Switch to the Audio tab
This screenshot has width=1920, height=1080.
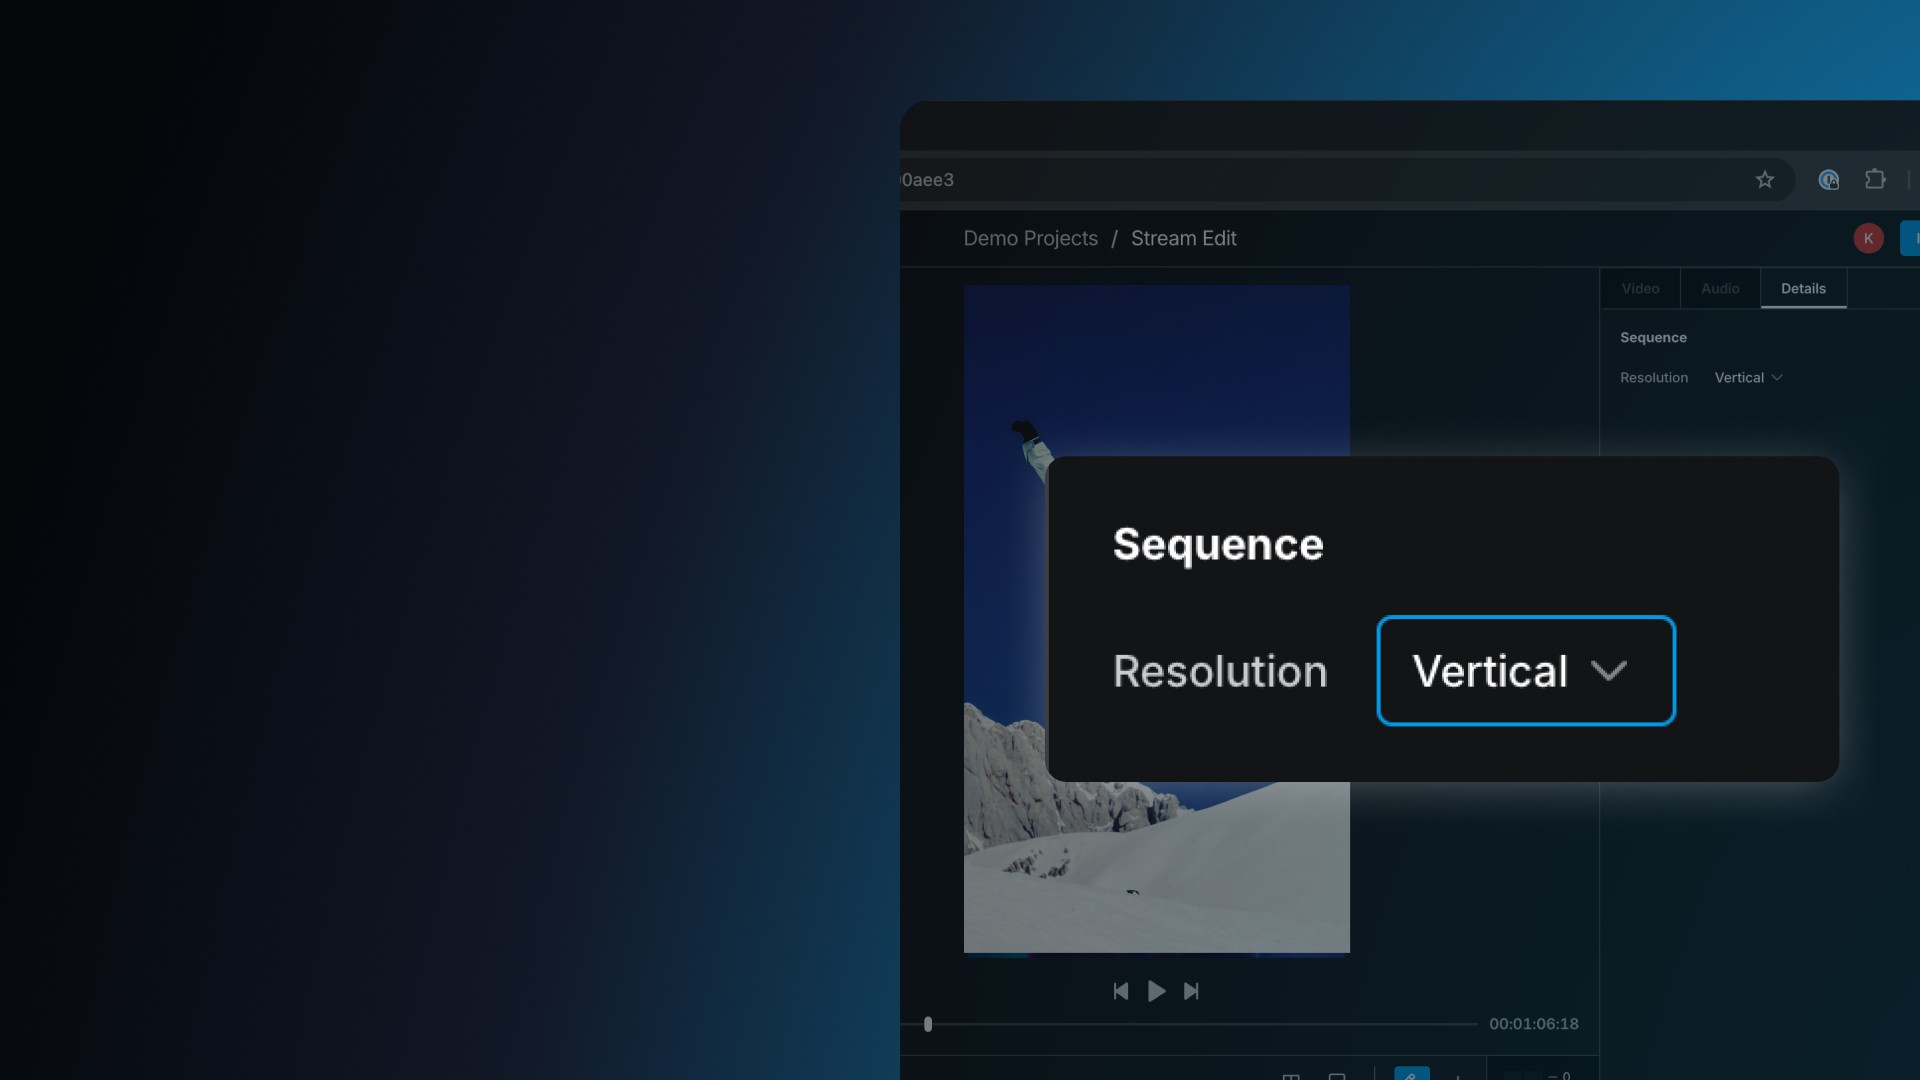[1720, 289]
